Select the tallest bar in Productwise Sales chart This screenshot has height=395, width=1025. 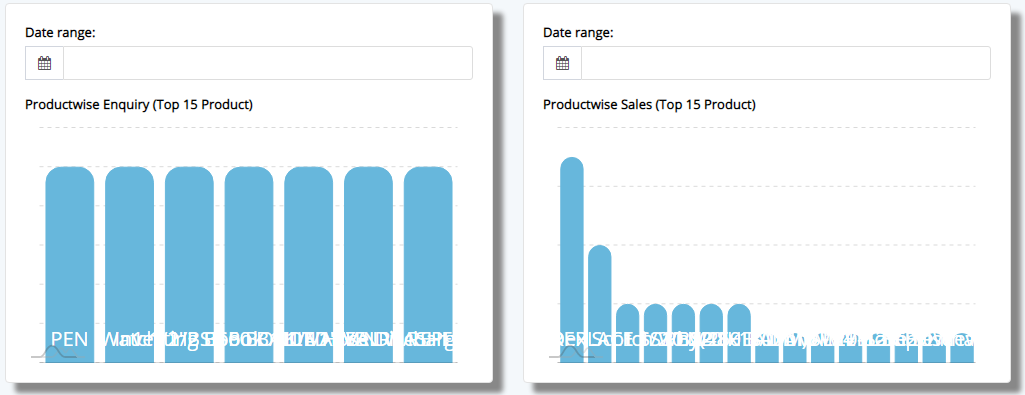pyautogui.click(x=572, y=260)
